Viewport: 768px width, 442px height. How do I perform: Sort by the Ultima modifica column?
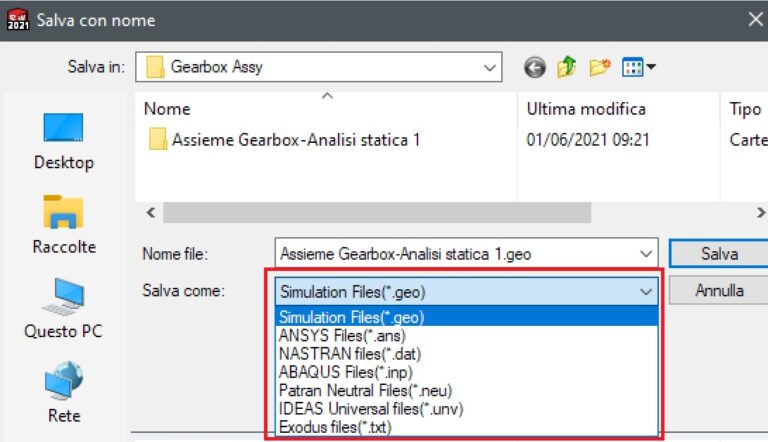pyautogui.click(x=586, y=109)
